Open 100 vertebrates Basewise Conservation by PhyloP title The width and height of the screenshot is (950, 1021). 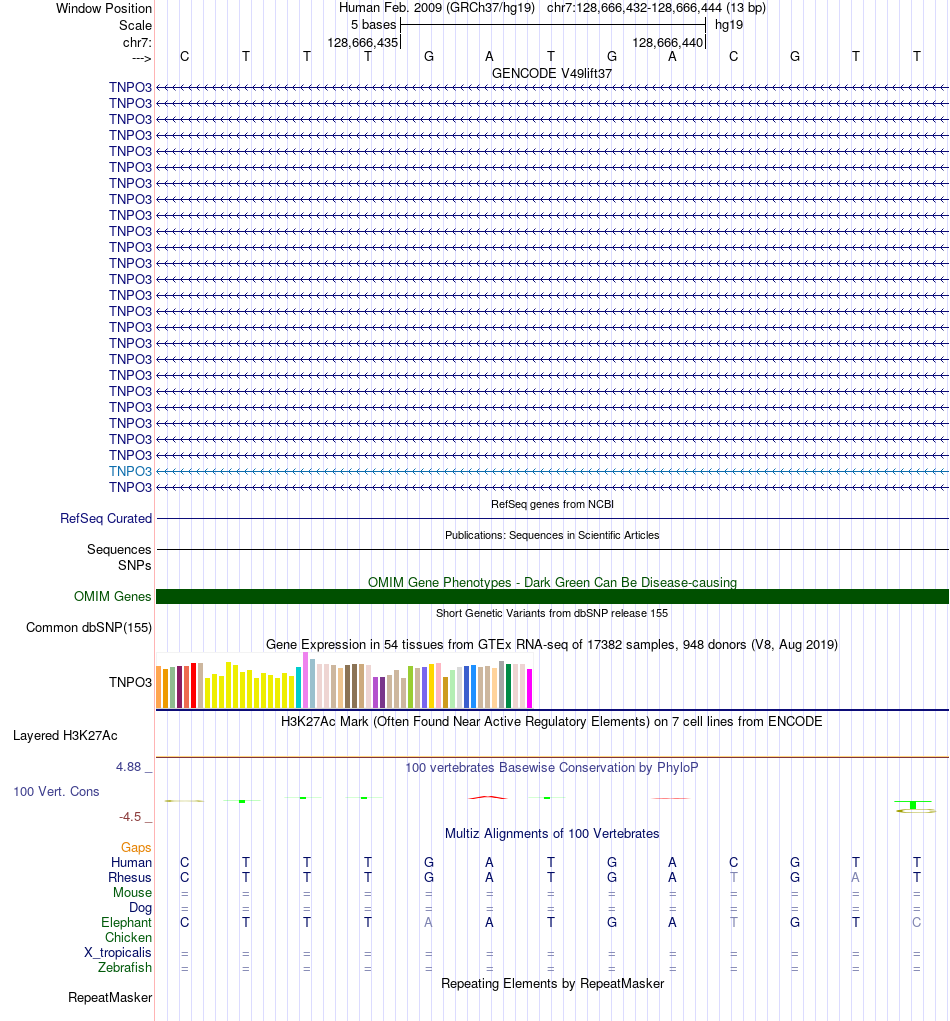[552, 767]
